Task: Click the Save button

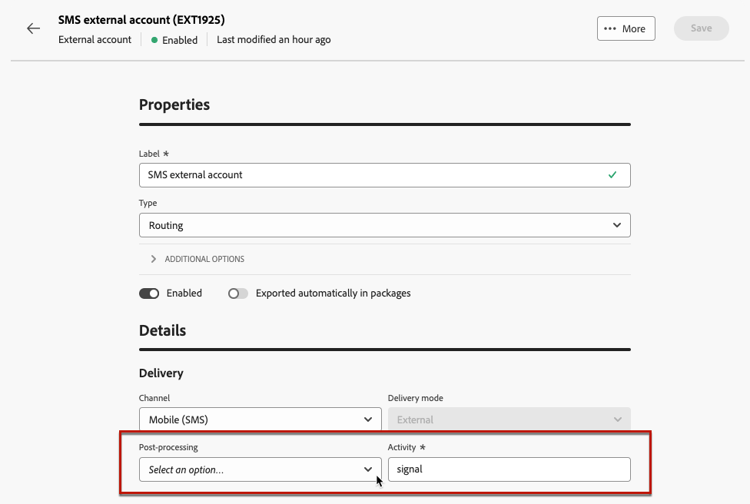Action: click(x=701, y=28)
